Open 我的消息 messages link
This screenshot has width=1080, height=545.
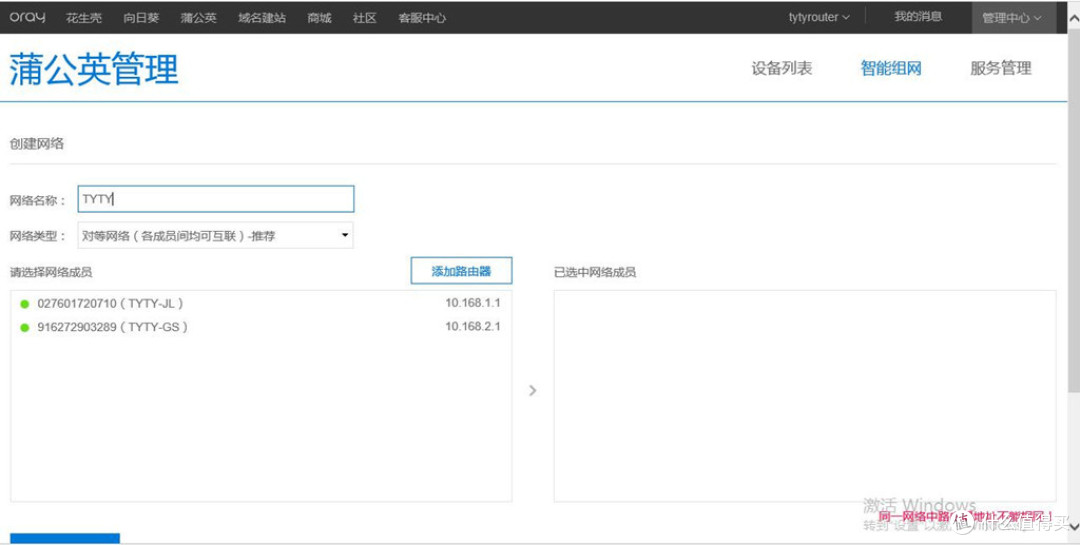tap(917, 17)
